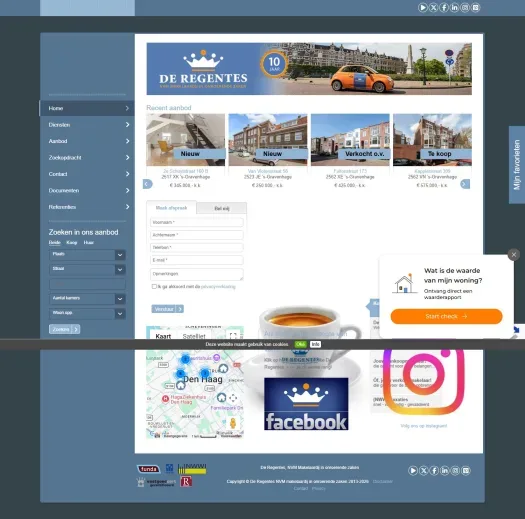
Task: Click the last social icon in top header
Action: (x=475, y=7)
